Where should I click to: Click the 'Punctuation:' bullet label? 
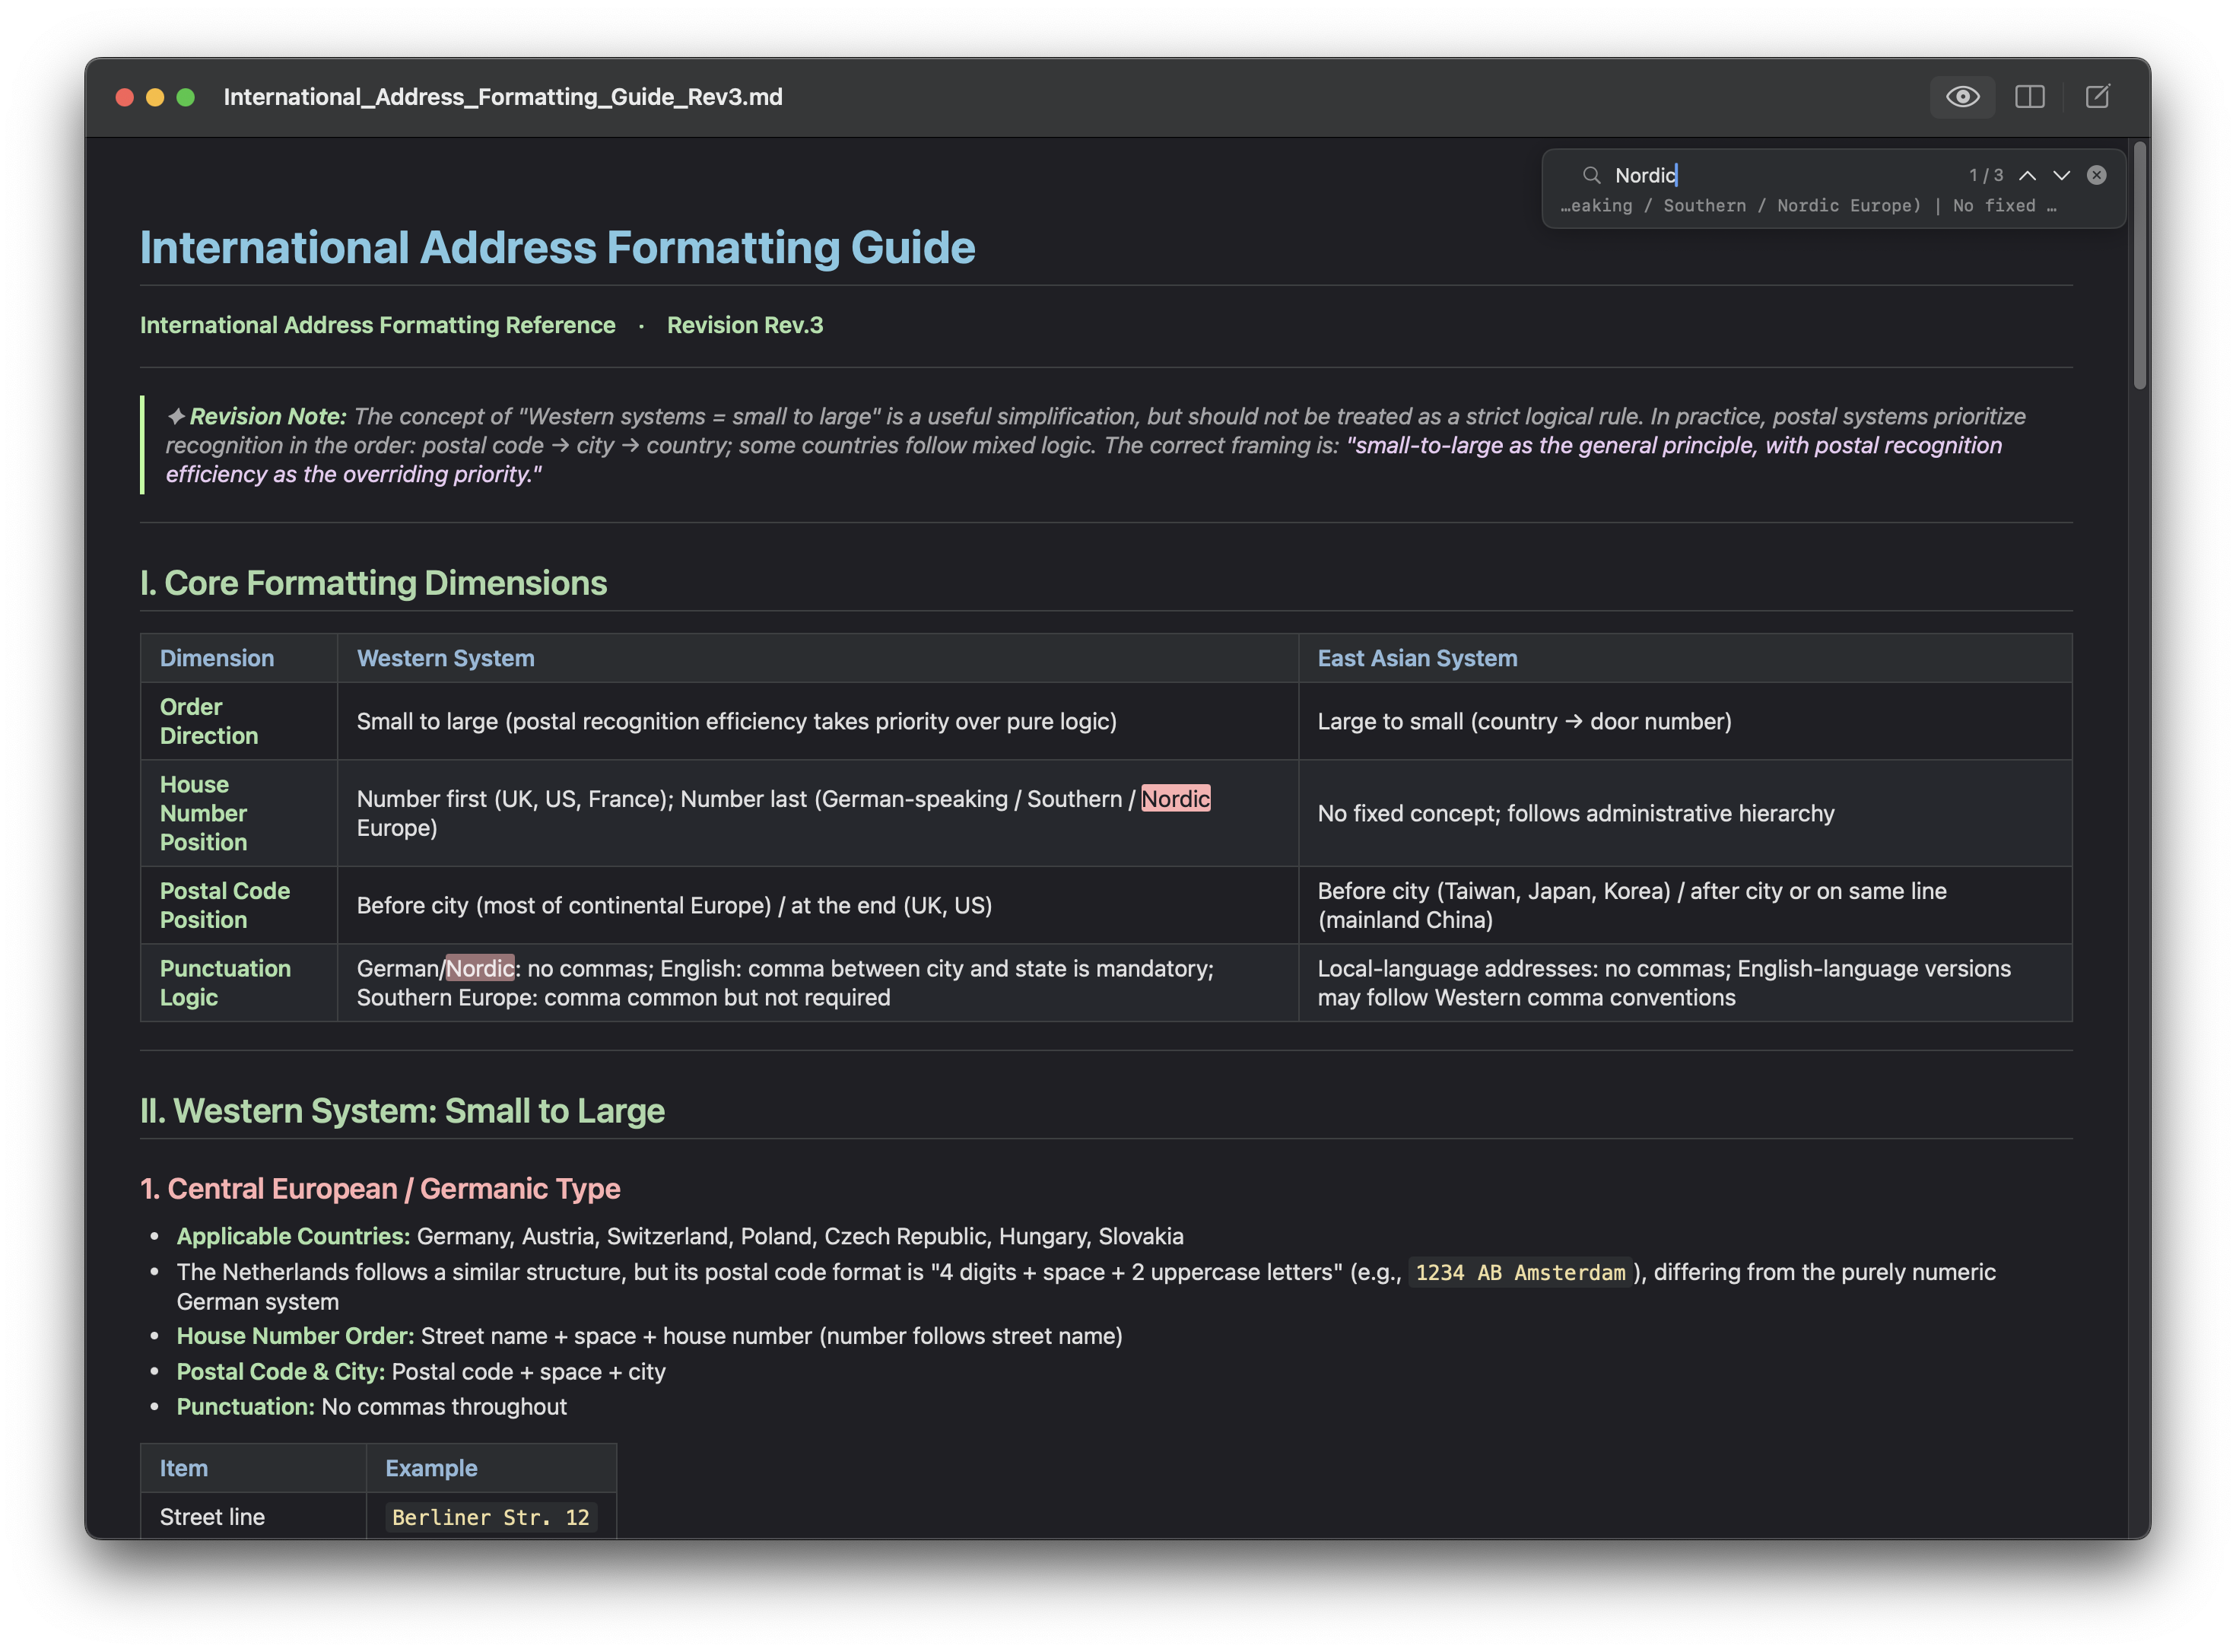pos(246,1407)
